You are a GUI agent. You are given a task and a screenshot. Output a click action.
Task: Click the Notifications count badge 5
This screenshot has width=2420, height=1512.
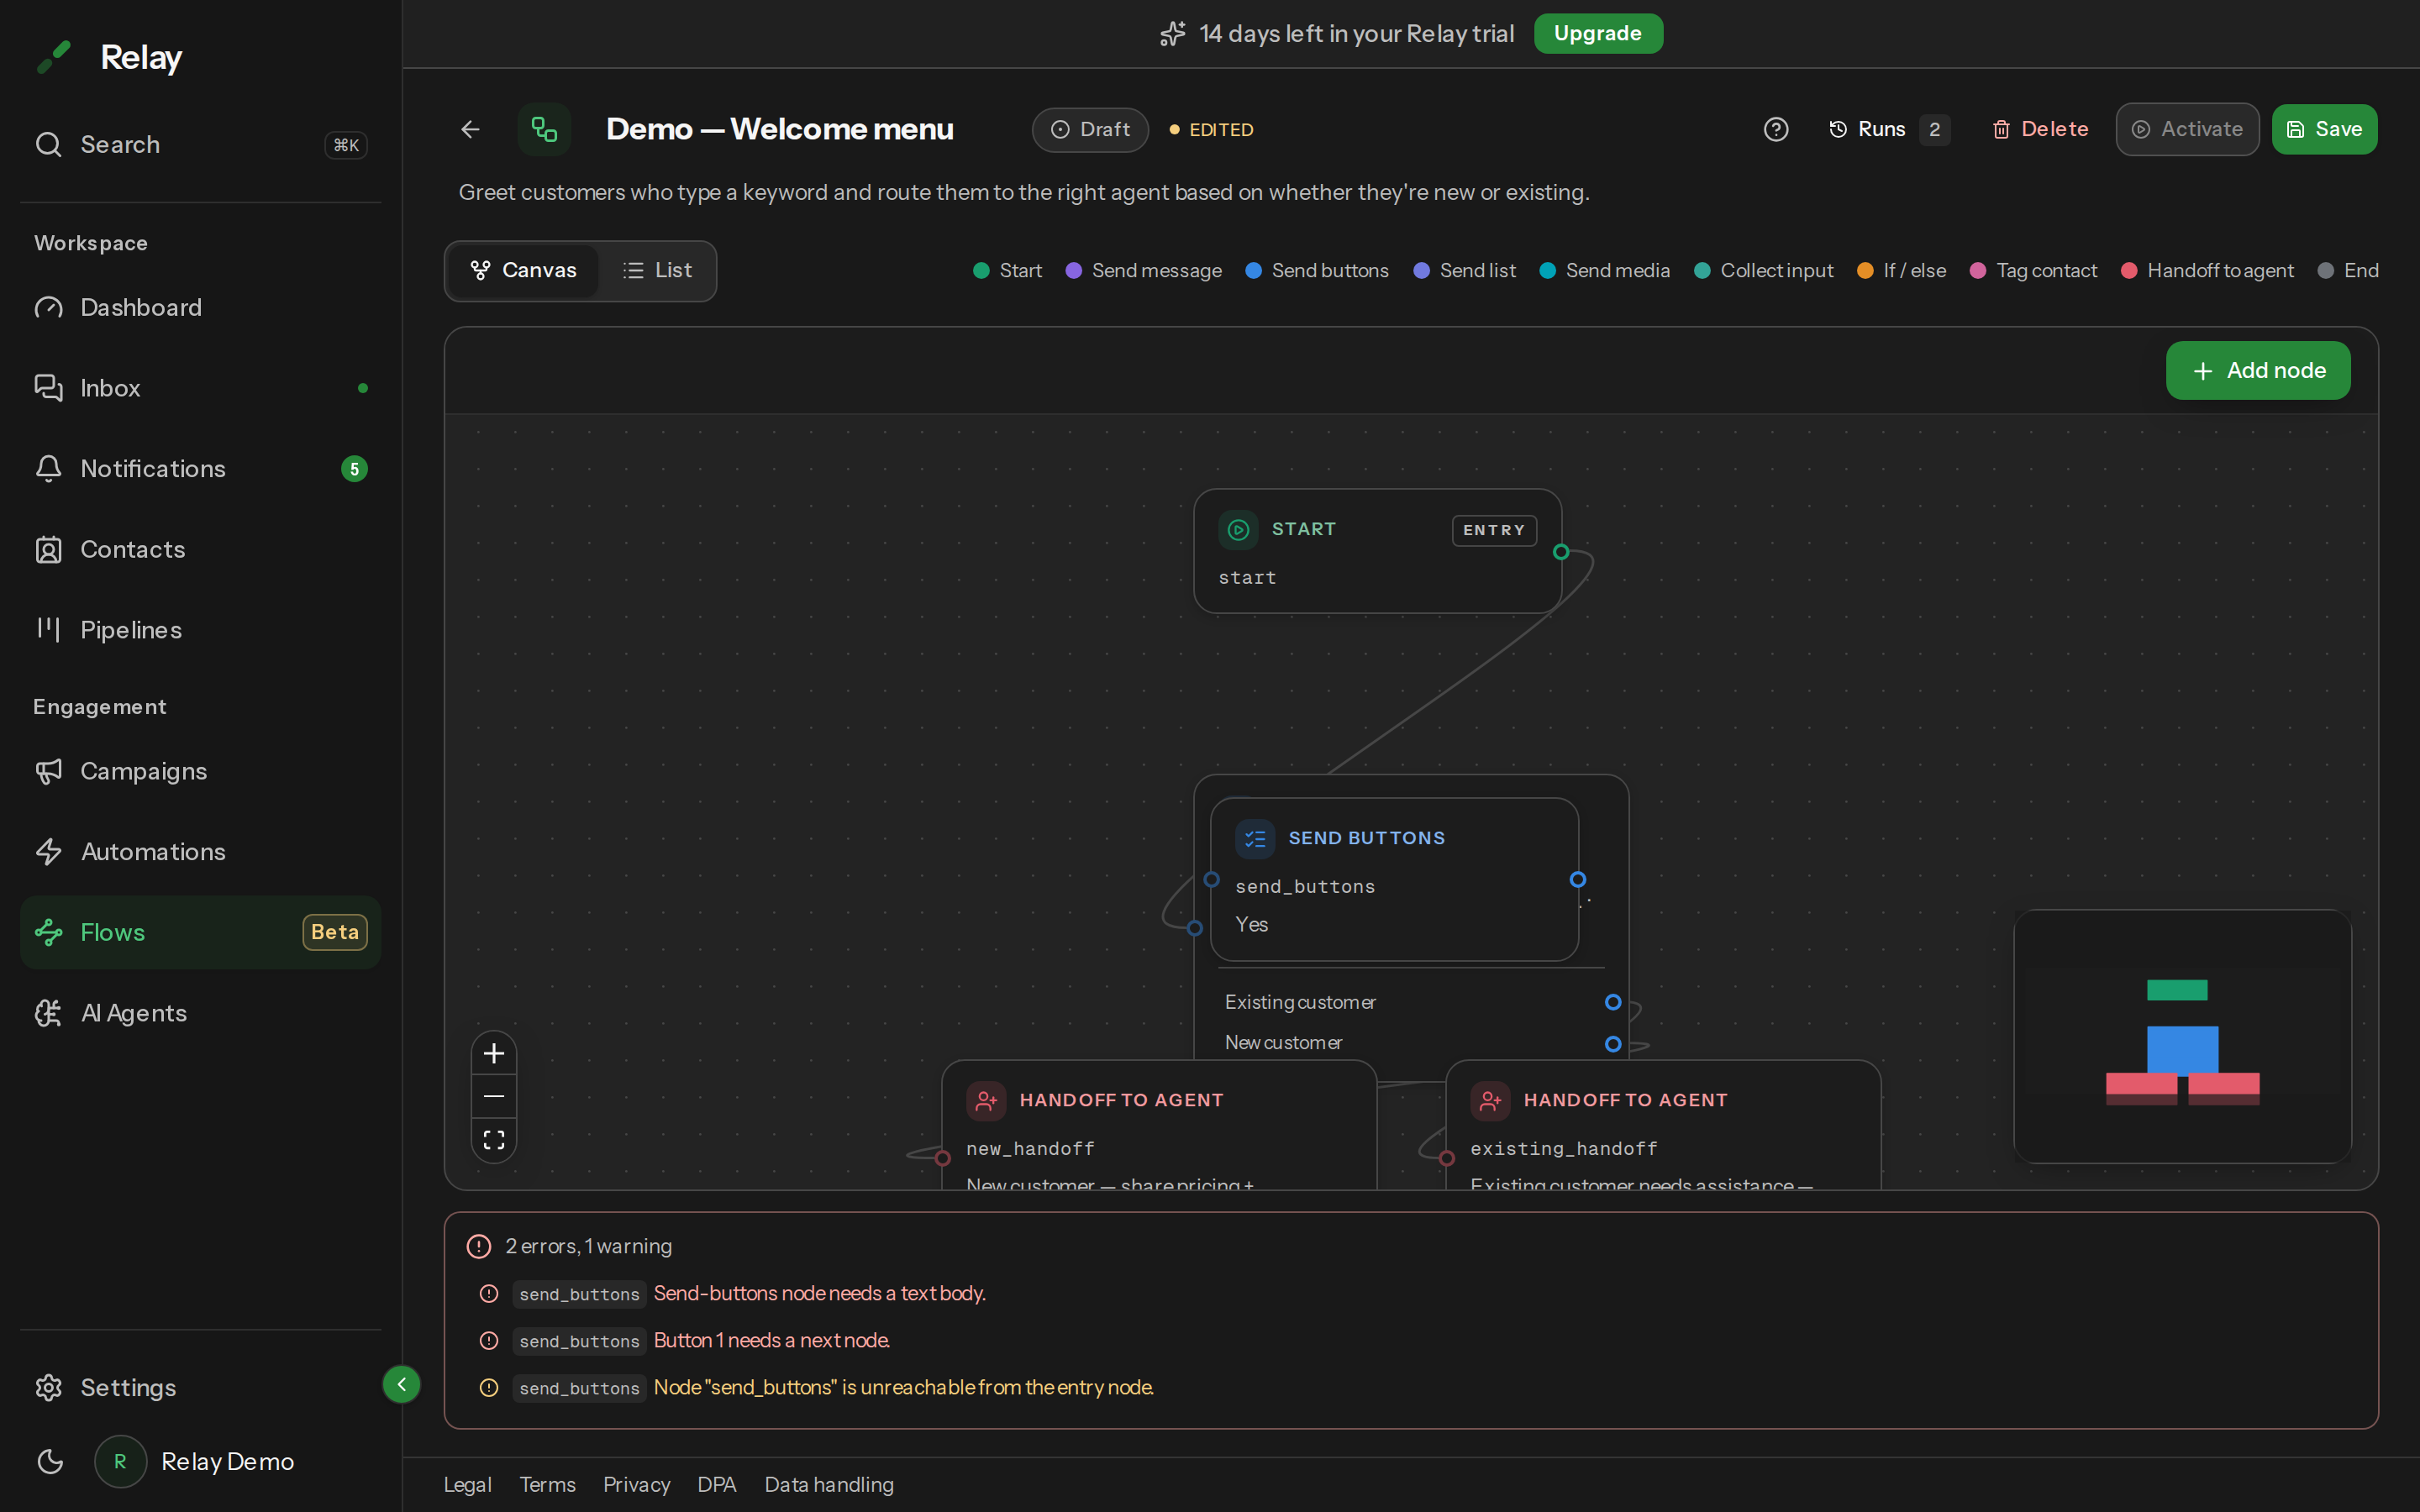(x=354, y=469)
